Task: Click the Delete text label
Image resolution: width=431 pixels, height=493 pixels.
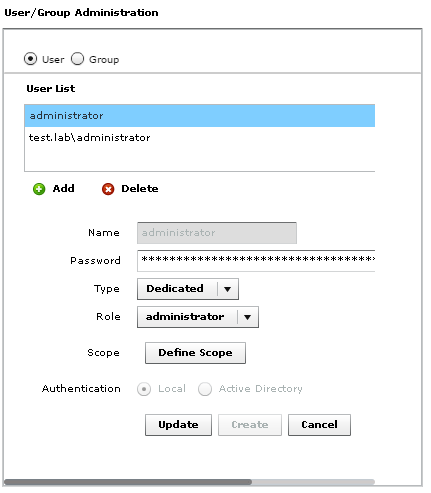Action: [140, 189]
